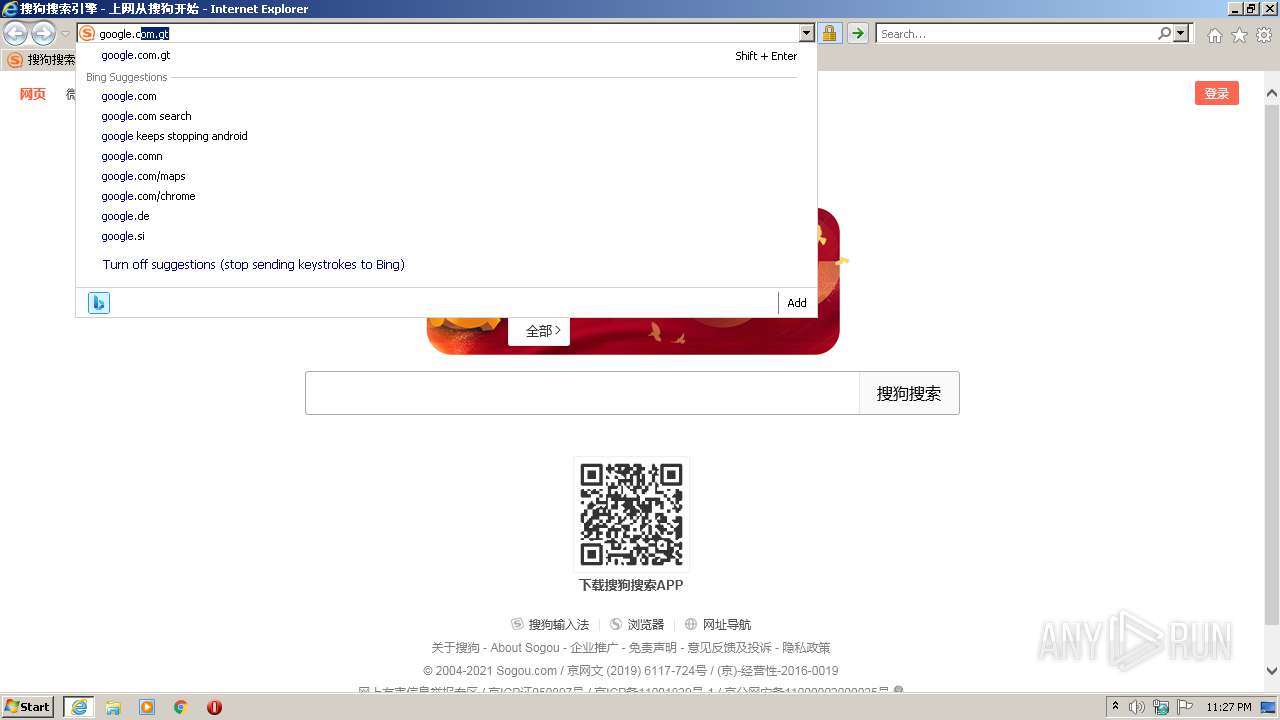Select the google.de suggestion
Viewport: 1280px width, 720px height.
pyautogui.click(x=446, y=216)
